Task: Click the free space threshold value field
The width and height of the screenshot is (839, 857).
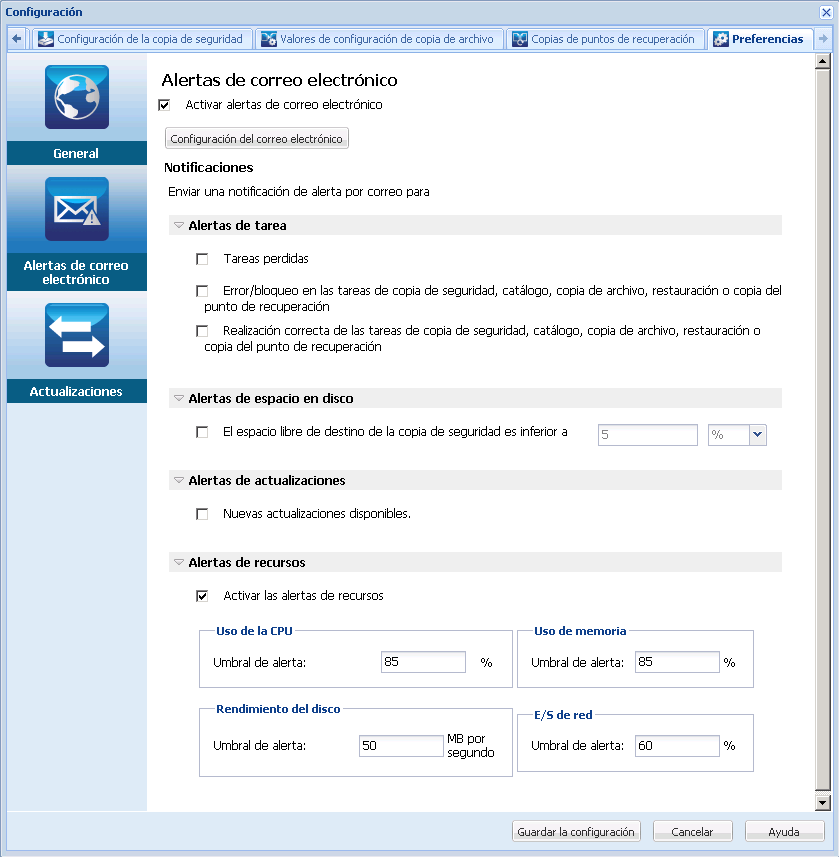Action: [x=648, y=435]
